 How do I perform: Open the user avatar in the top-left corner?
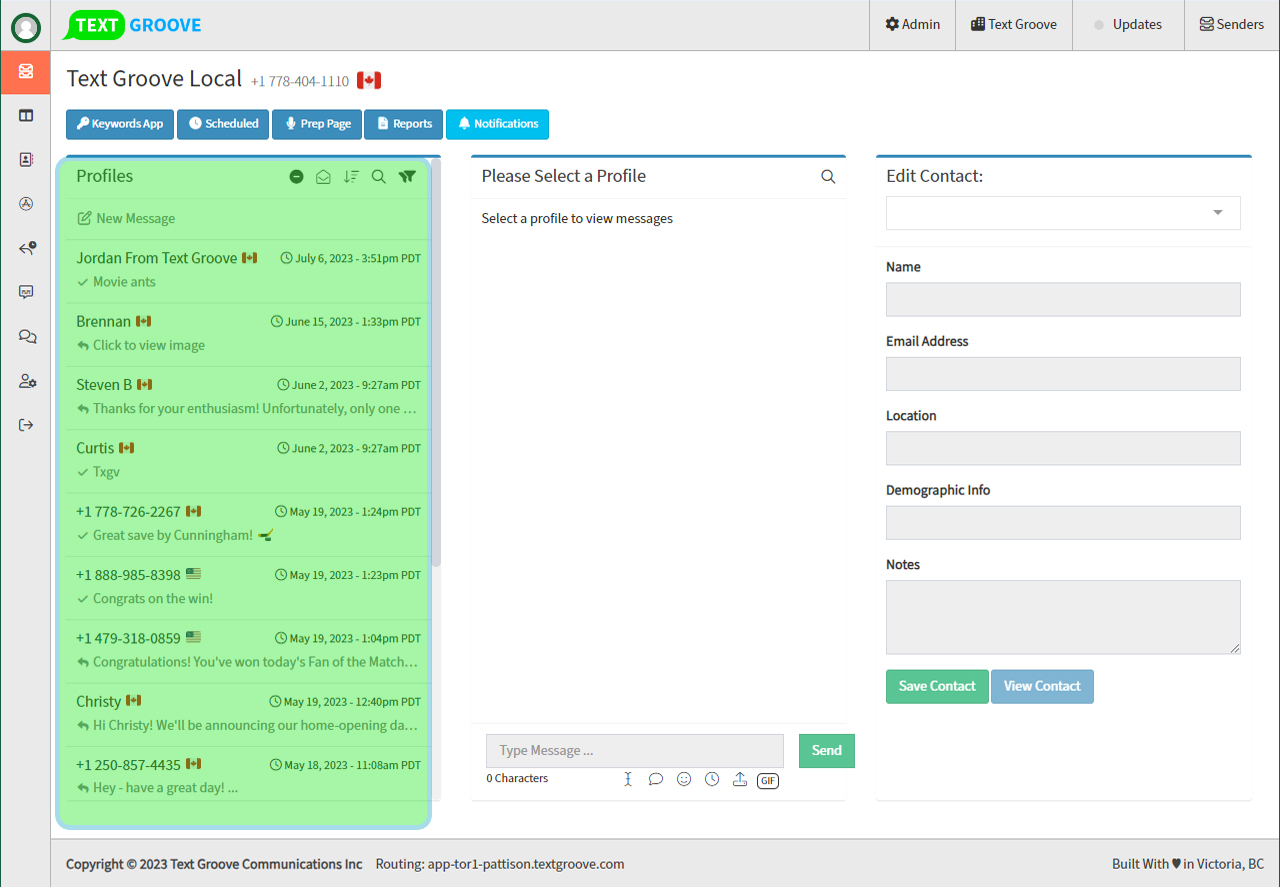26,27
